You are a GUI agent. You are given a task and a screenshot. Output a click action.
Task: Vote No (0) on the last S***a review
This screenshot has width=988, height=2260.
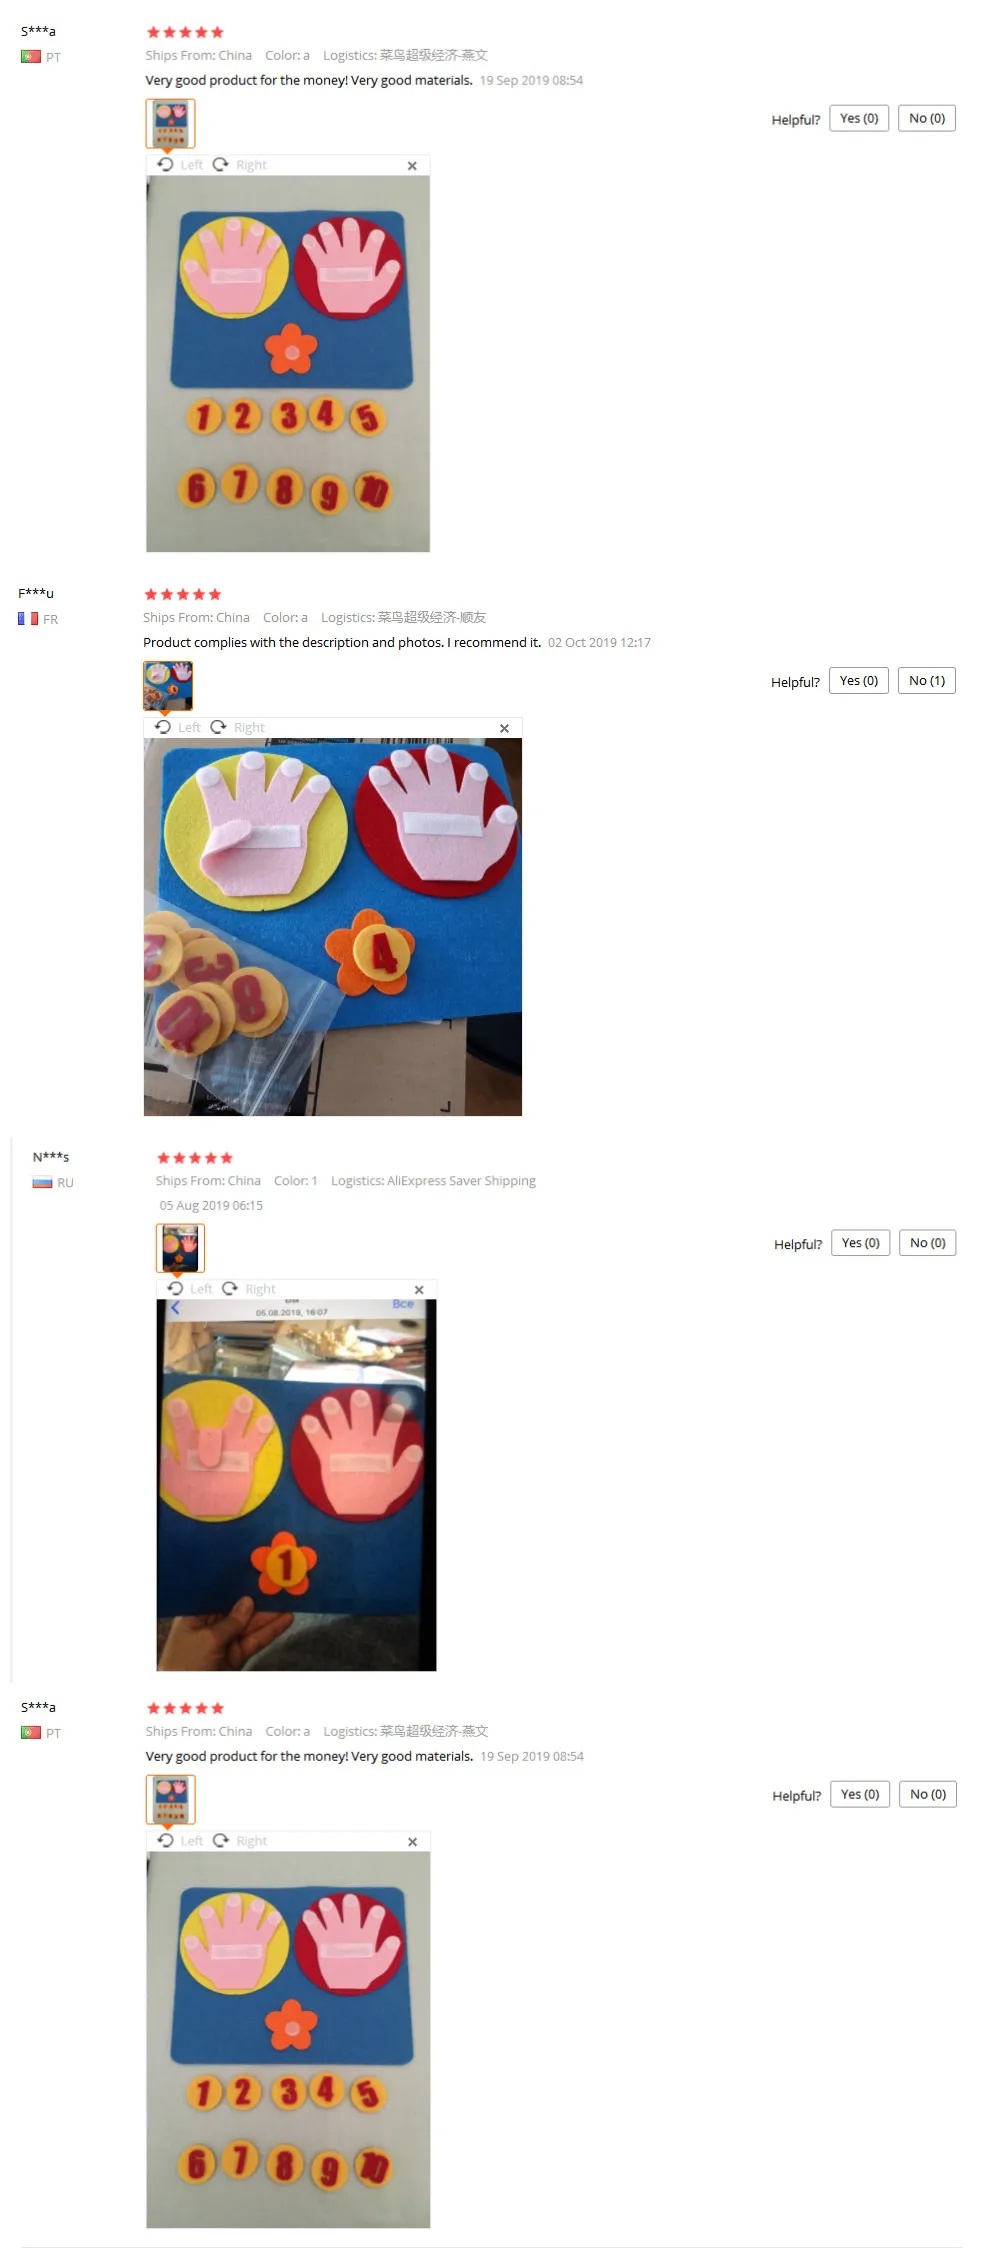pos(928,1795)
